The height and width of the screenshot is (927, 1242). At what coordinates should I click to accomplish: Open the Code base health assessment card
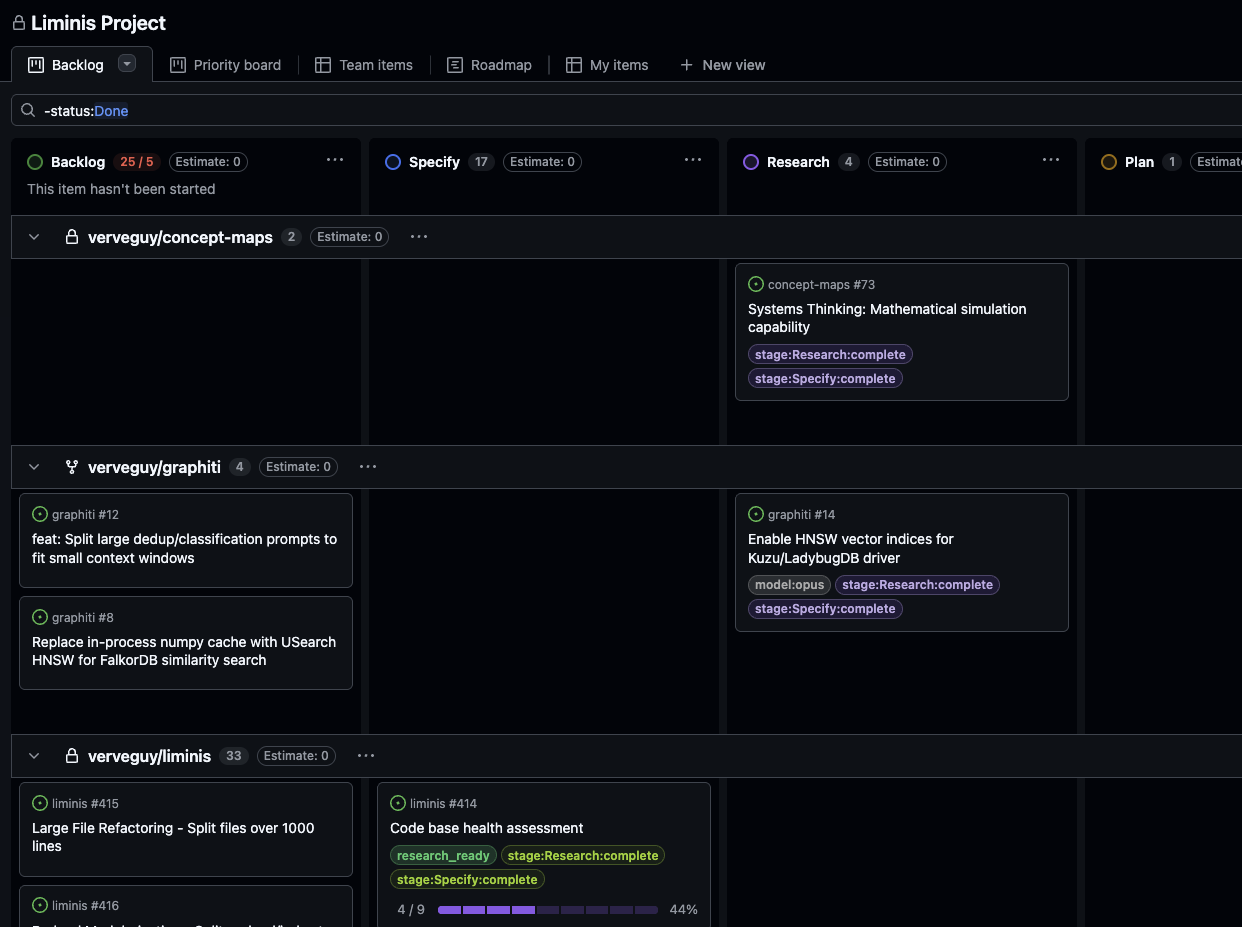487,828
